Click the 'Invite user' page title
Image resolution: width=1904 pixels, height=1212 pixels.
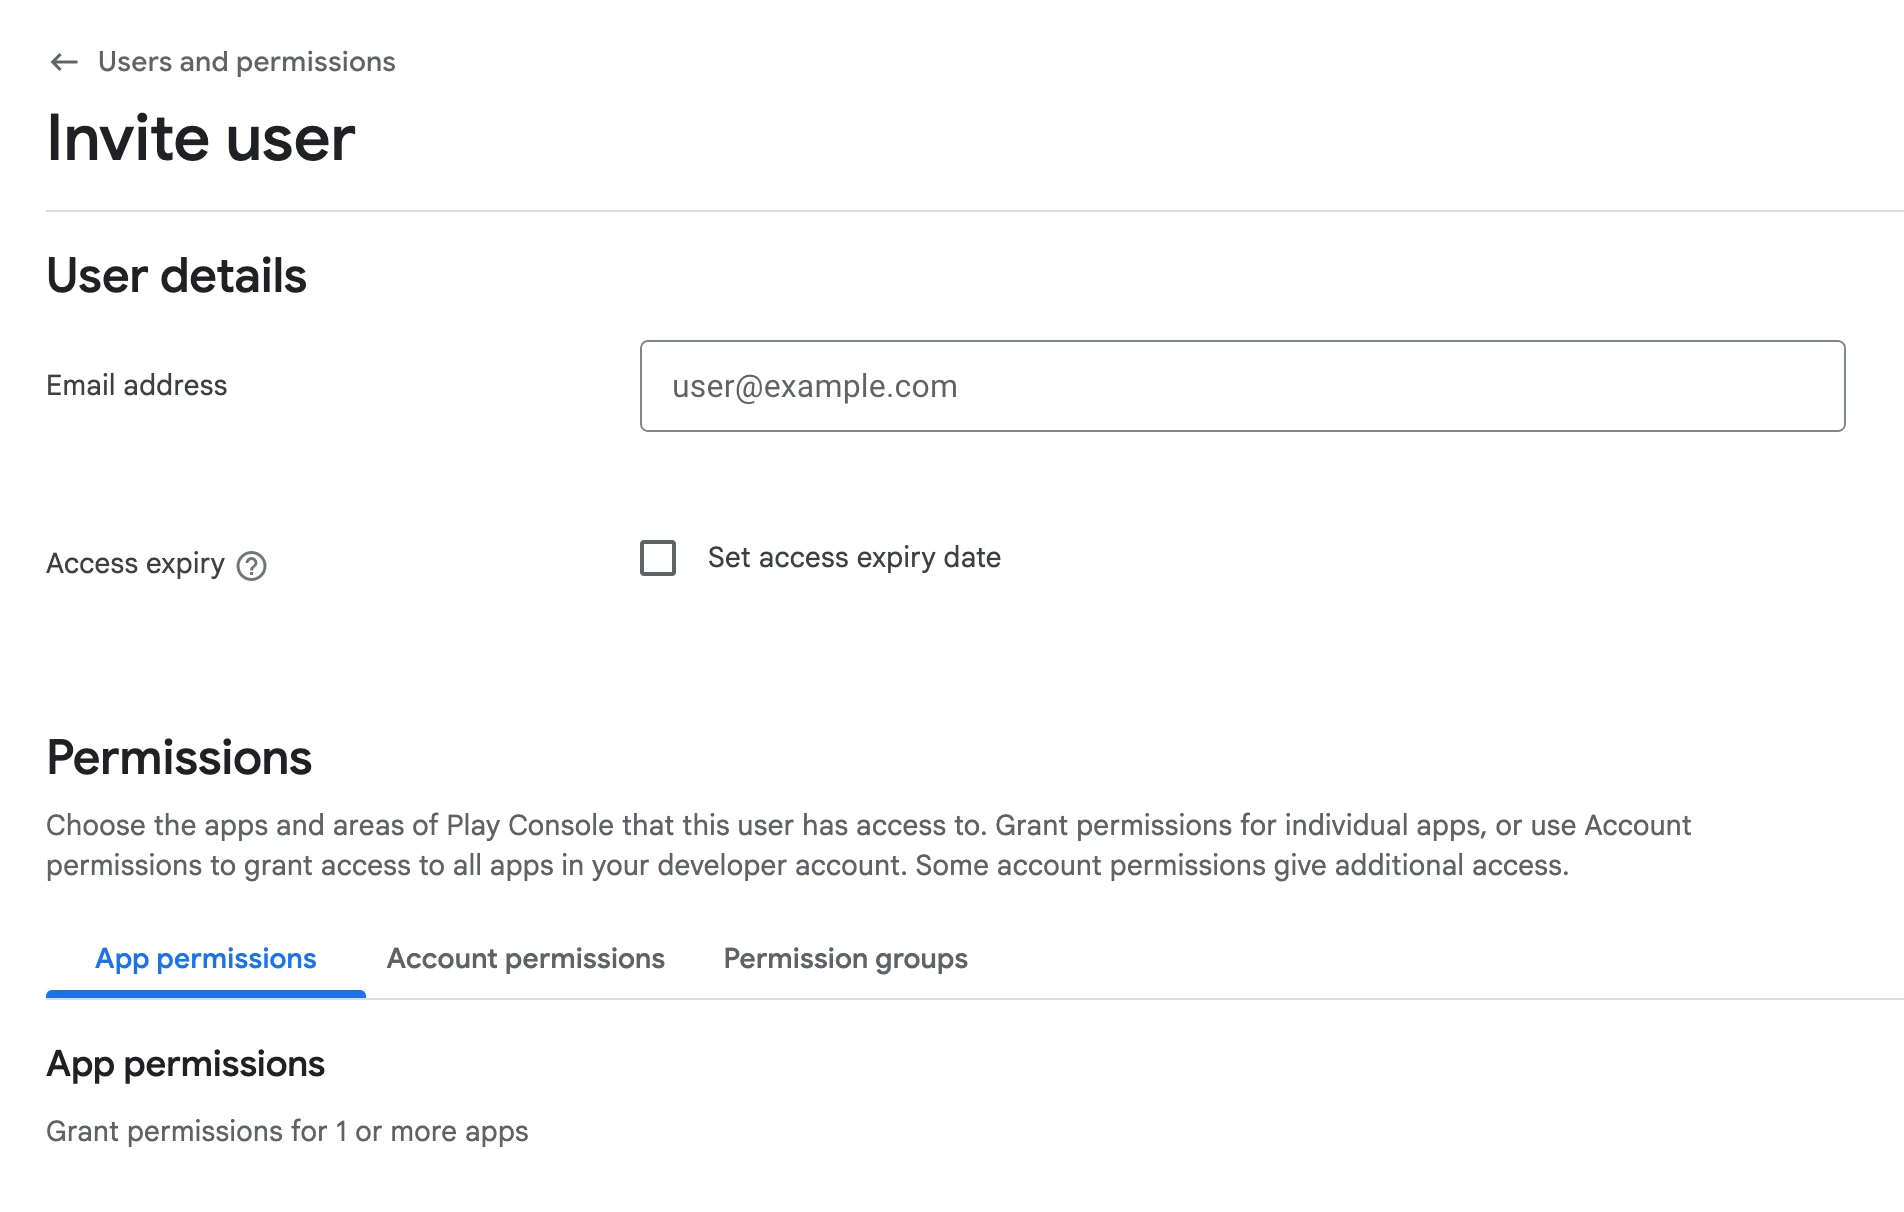coord(201,138)
